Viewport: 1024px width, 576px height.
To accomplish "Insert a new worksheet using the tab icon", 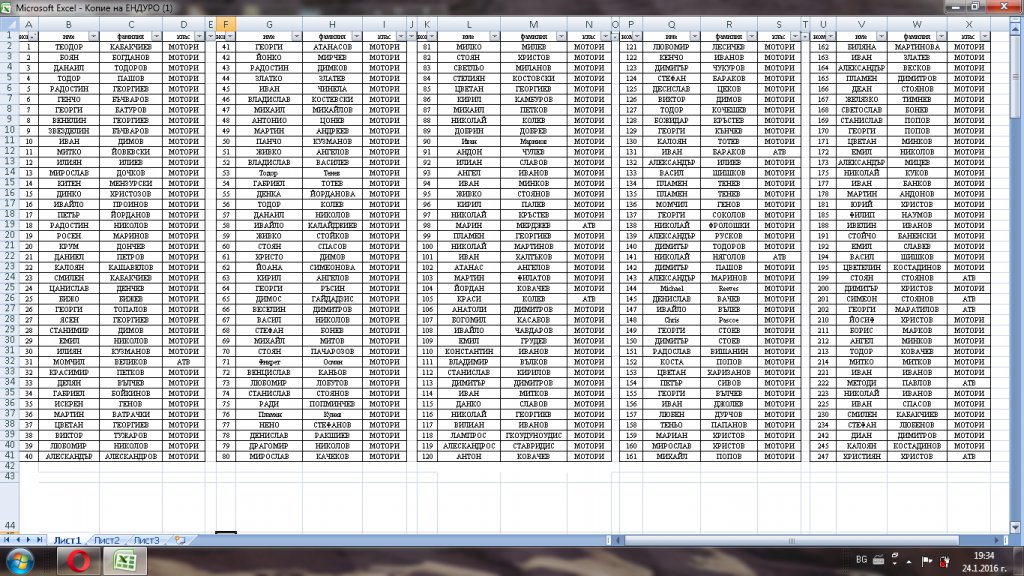I will click(180, 540).
